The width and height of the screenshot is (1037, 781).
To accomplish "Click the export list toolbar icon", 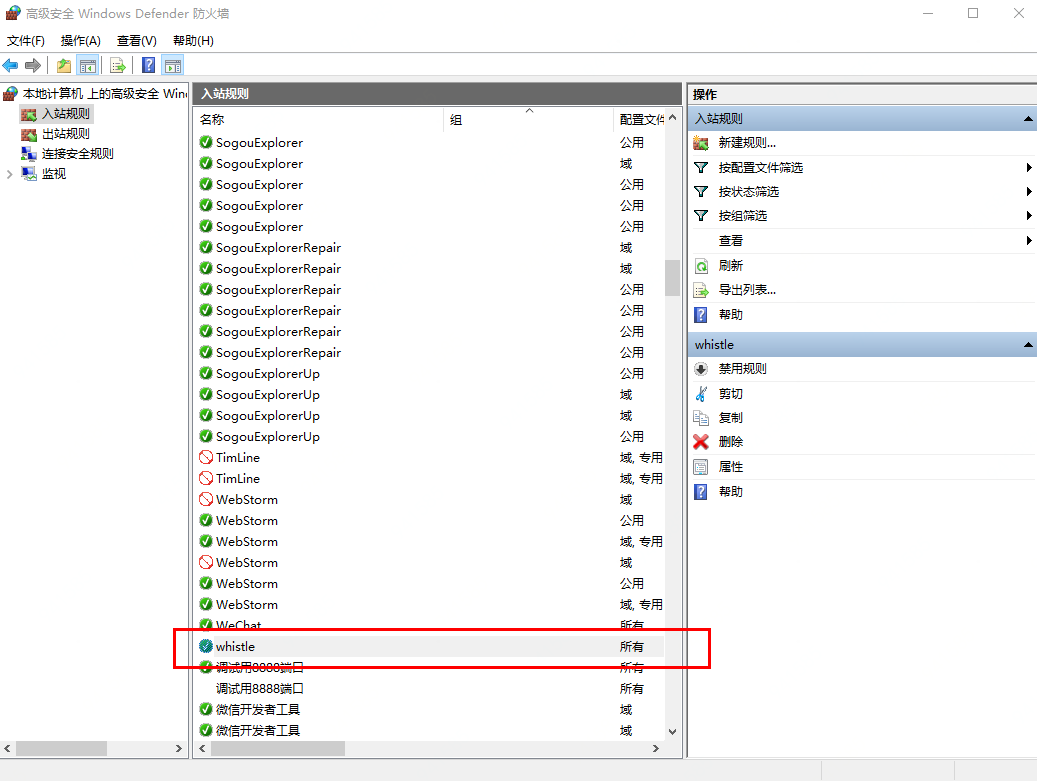I will coord(118,66).
